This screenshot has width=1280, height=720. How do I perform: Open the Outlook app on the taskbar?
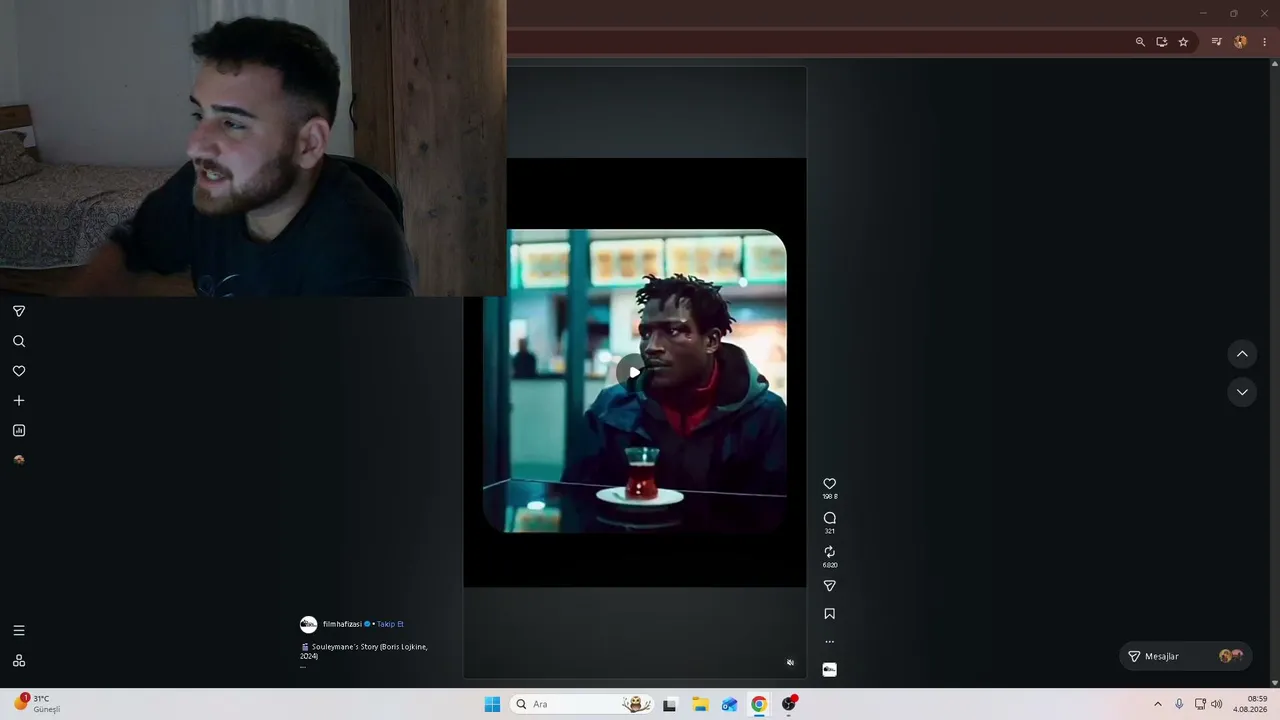729,704
